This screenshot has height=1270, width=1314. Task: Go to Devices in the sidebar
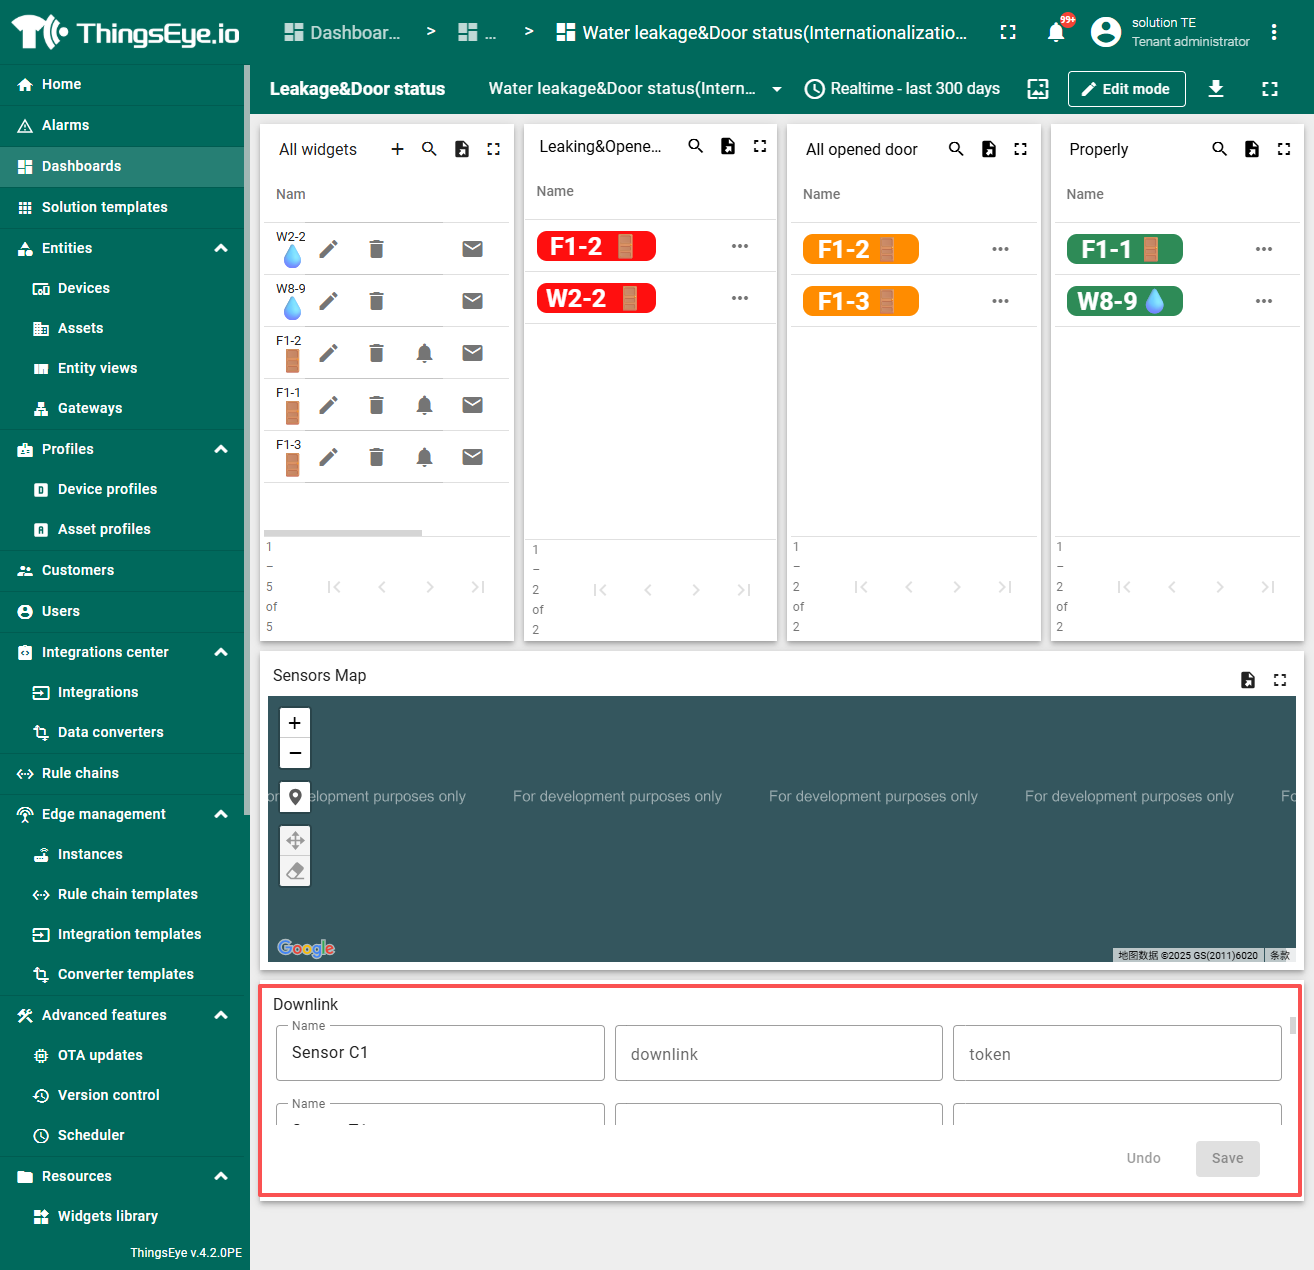84,288
